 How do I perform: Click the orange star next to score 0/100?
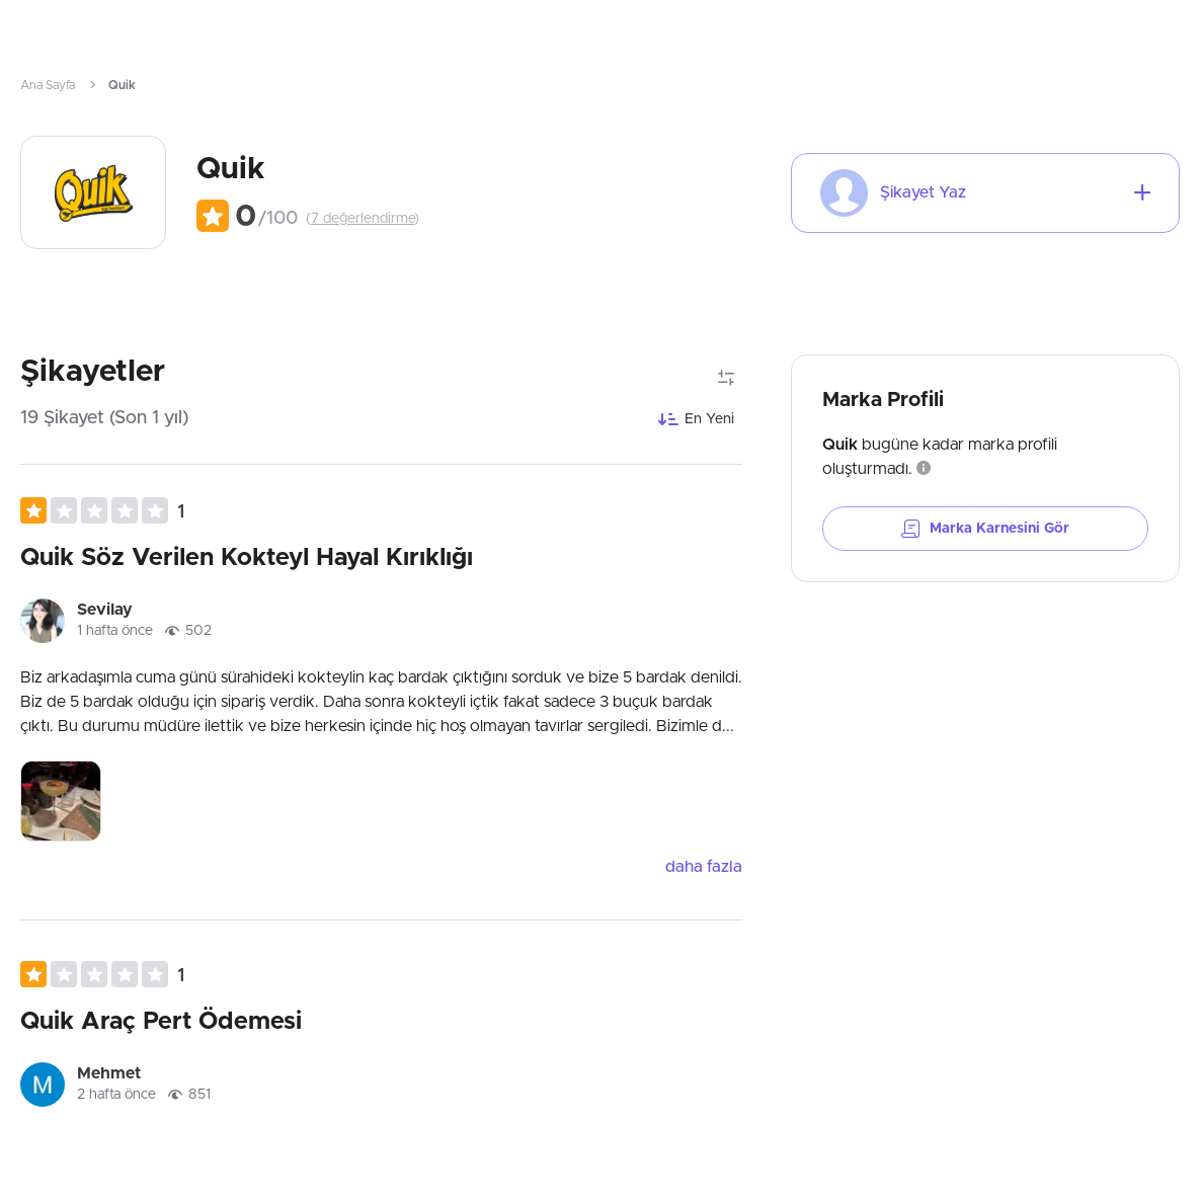coord(213,216)
